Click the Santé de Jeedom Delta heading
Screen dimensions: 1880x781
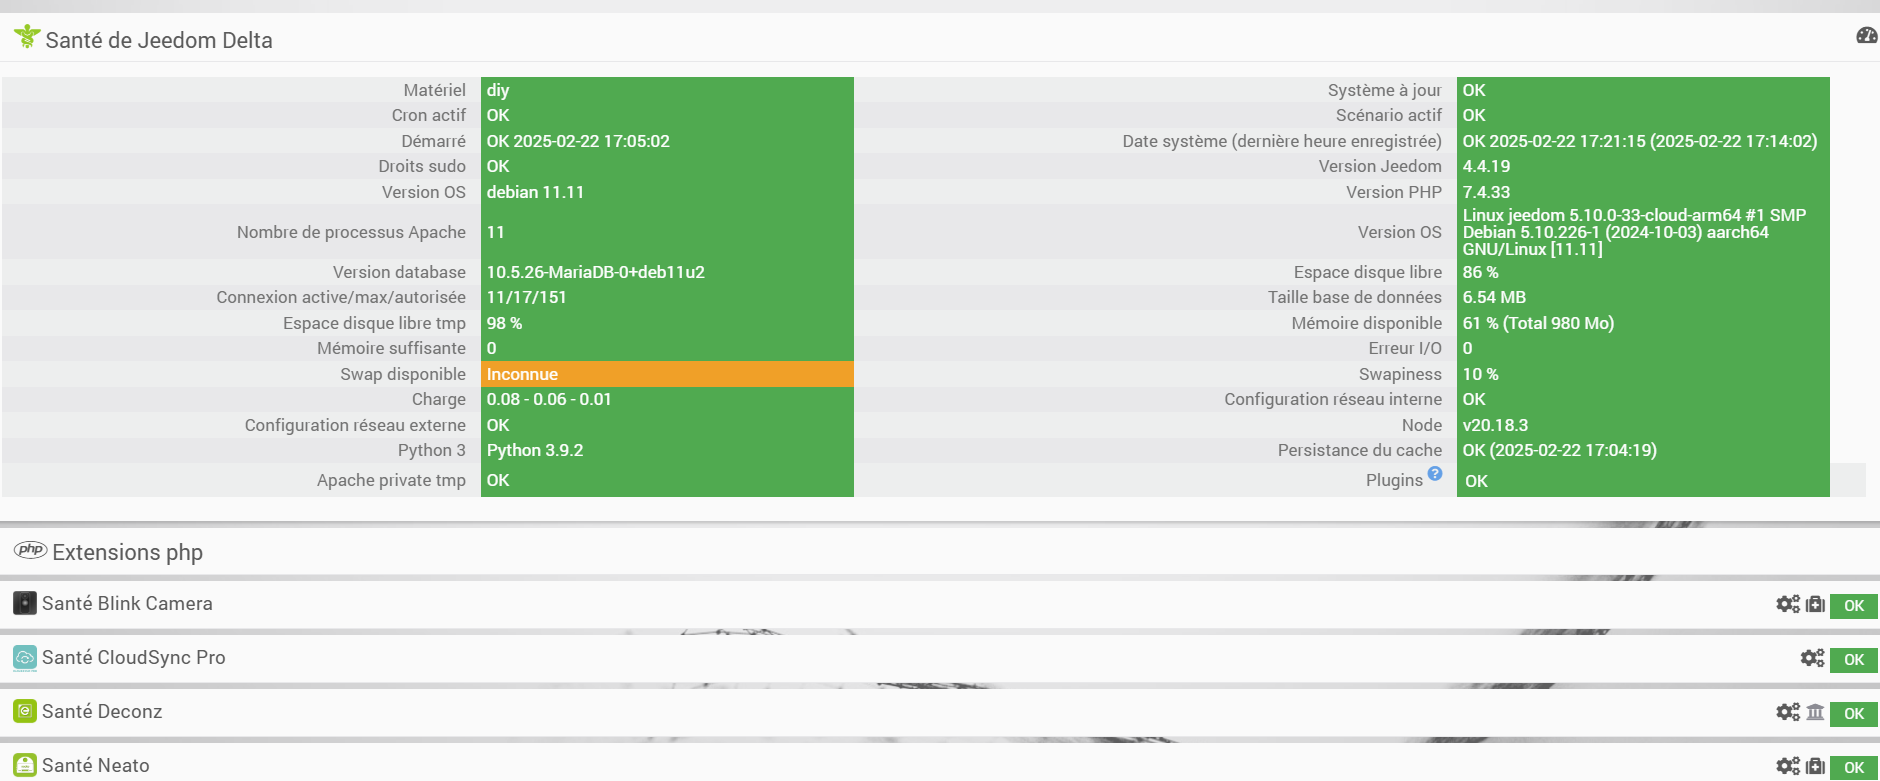click(x=158, y=40)
